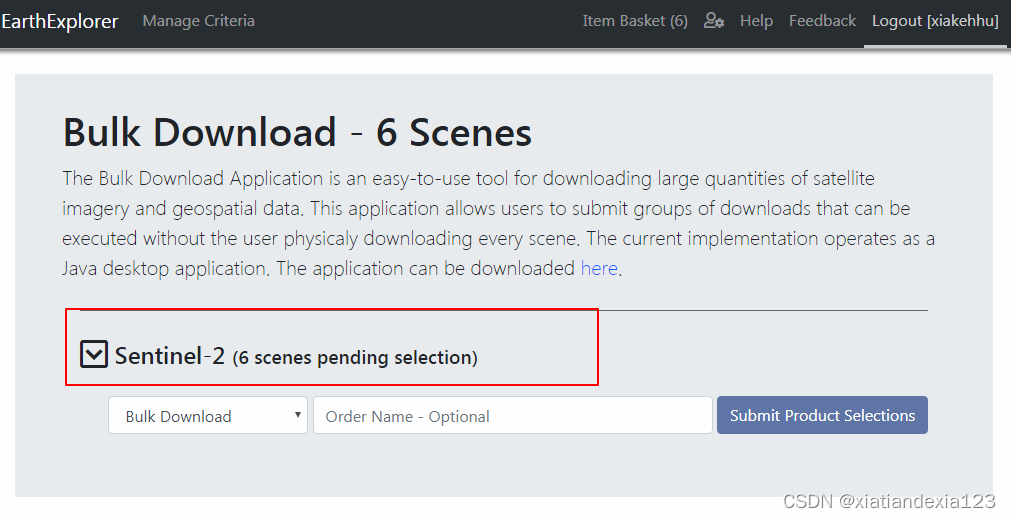The image size is (1011, 518).
Task: Open the user profile settings icon
Action: click(x=714, y=21)
